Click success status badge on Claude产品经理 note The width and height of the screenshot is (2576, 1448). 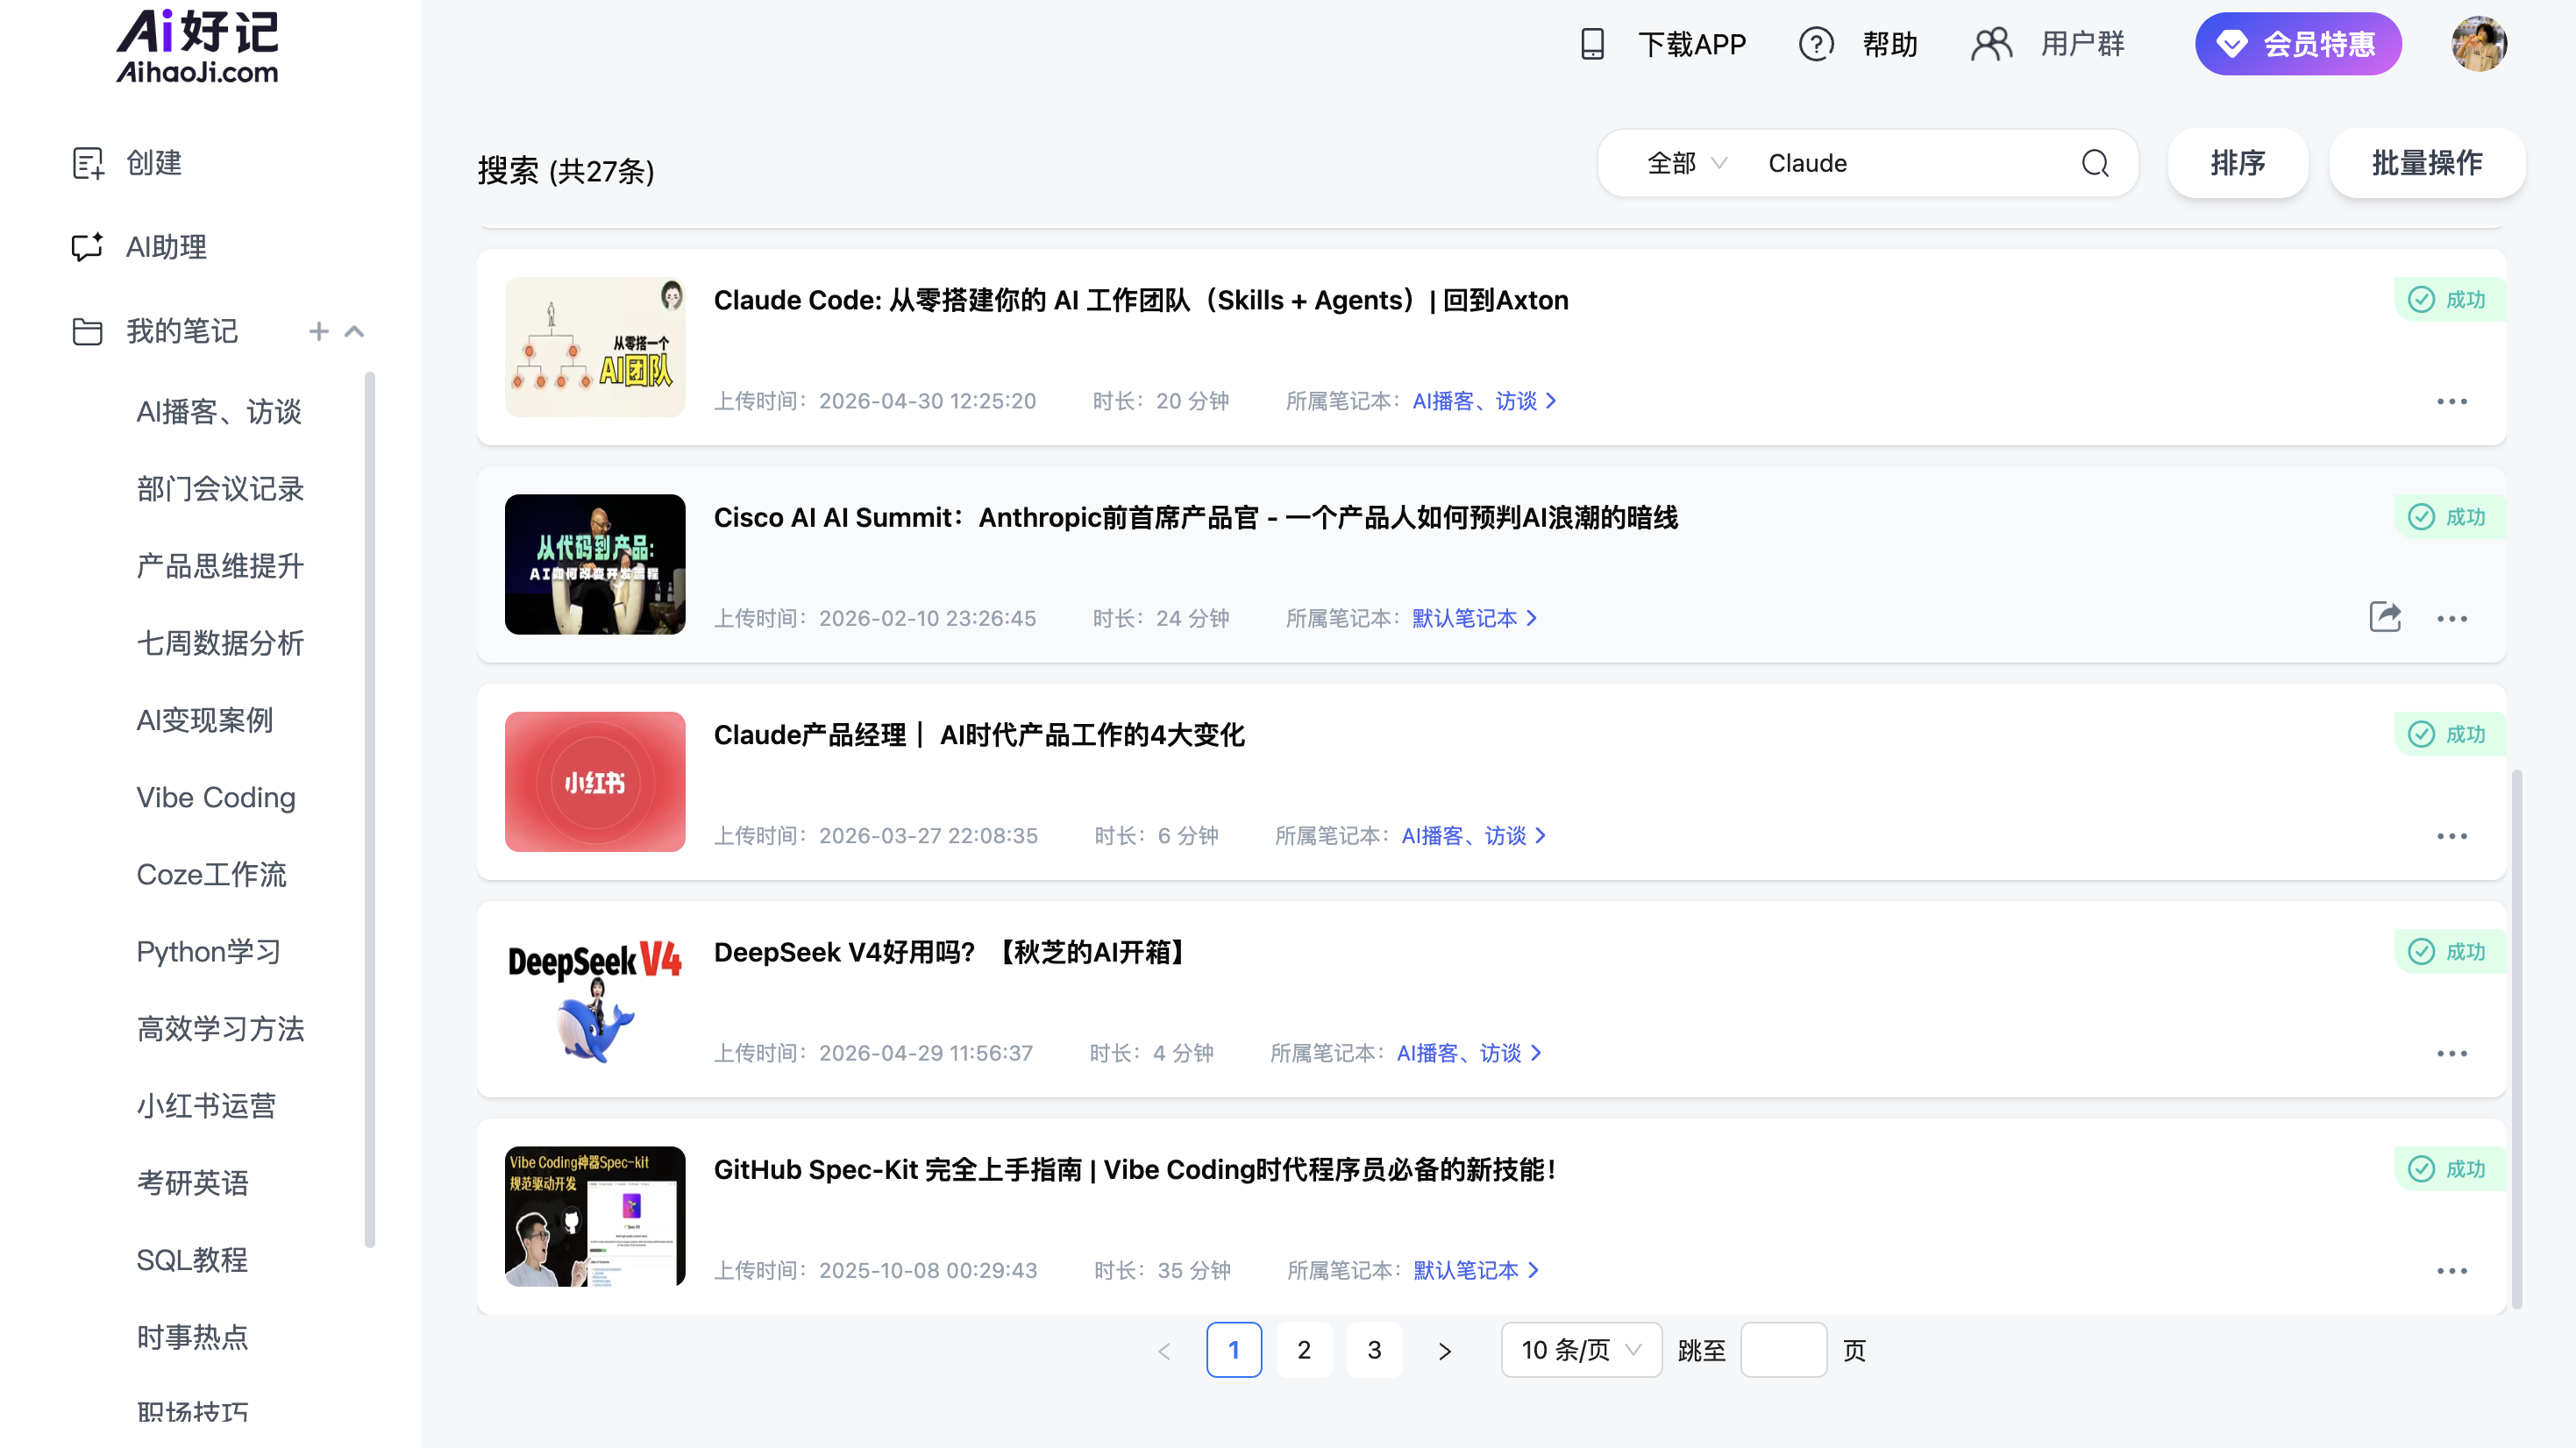click(x=2450, y=734)
